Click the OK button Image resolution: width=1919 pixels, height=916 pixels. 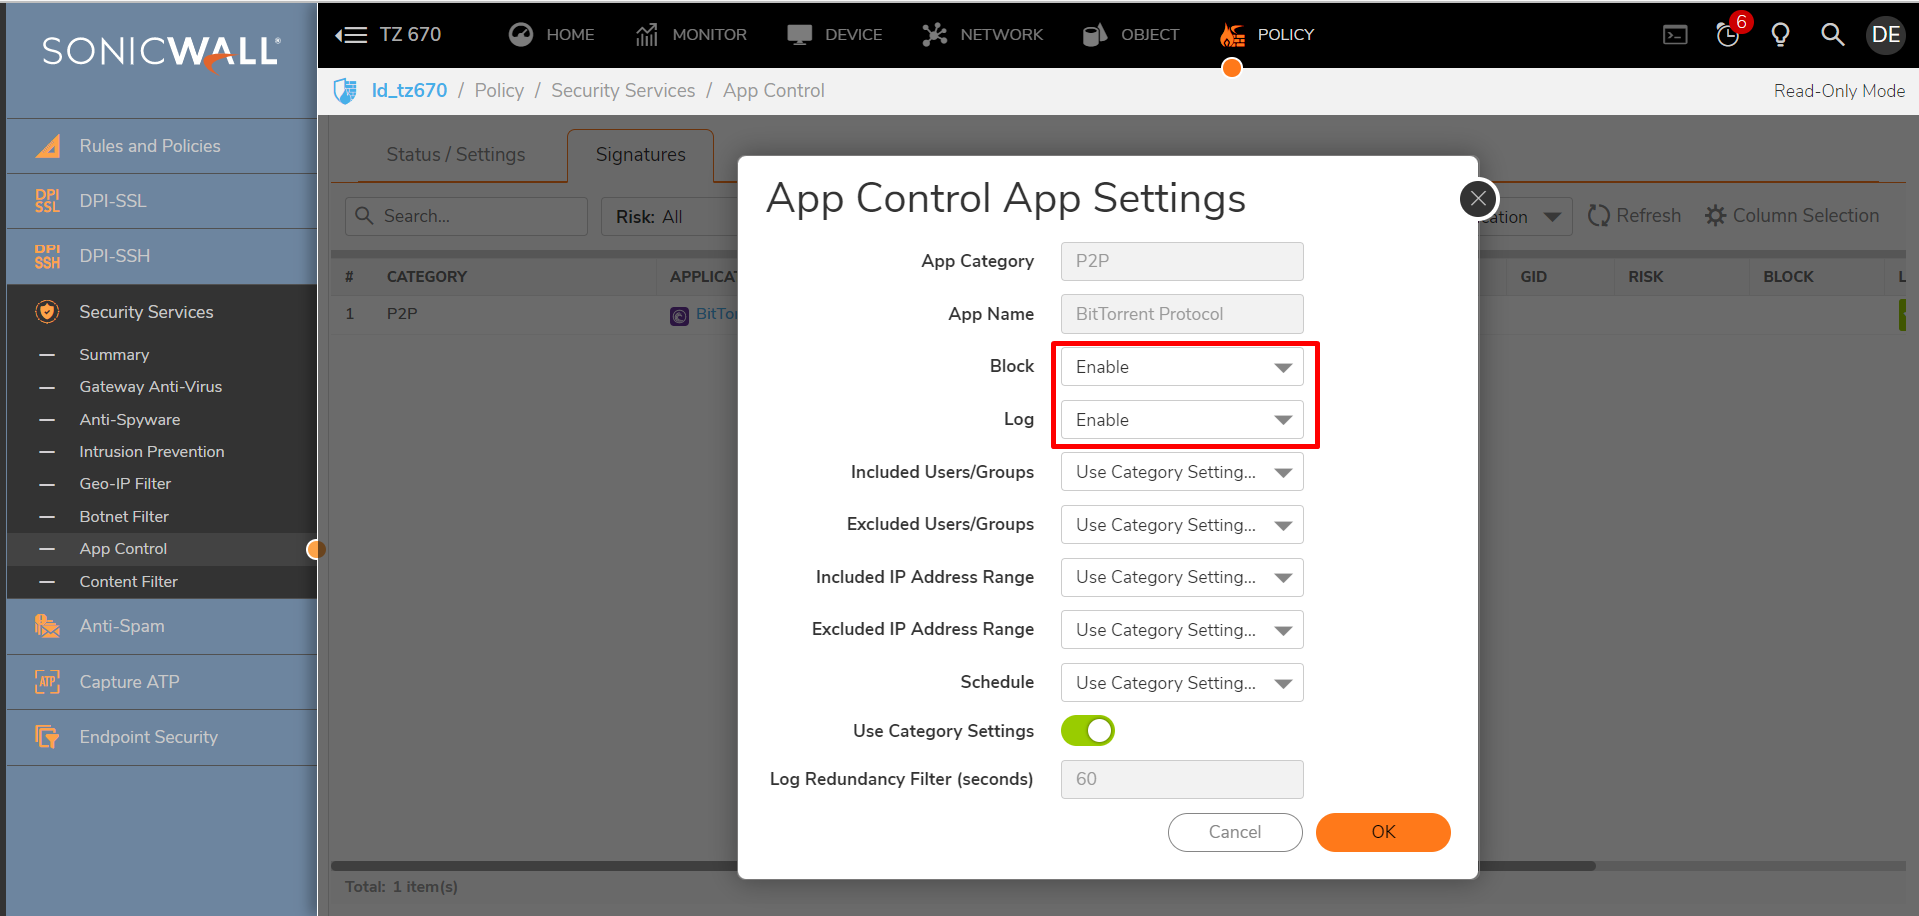pos(1383,832)
